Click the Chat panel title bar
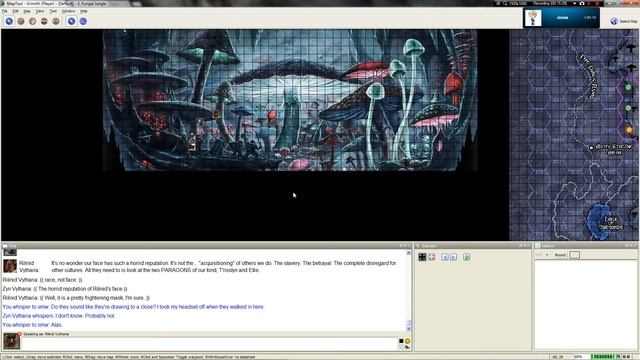This screenshot has width=640, height=360. (206, 246)
